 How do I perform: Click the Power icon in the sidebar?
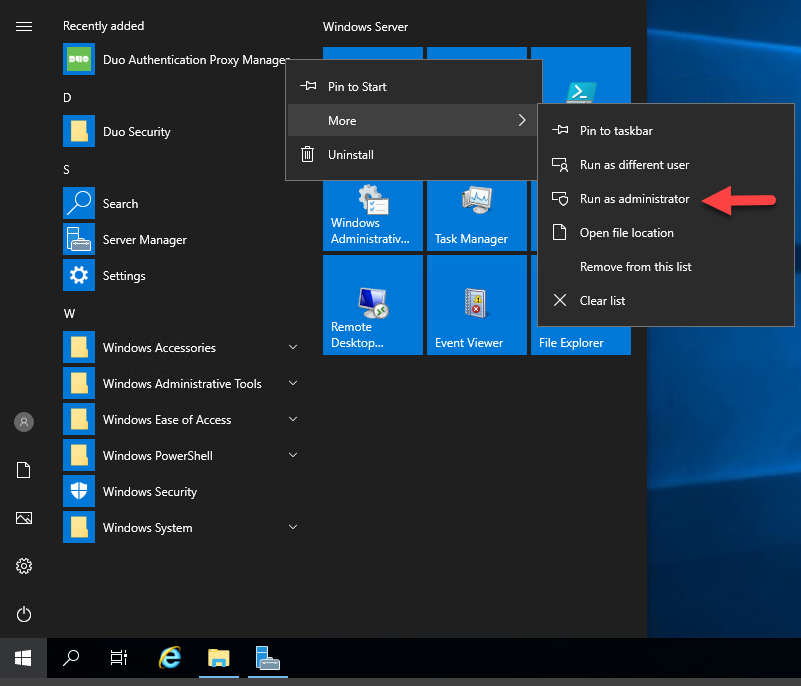click(x=23, y=614)
